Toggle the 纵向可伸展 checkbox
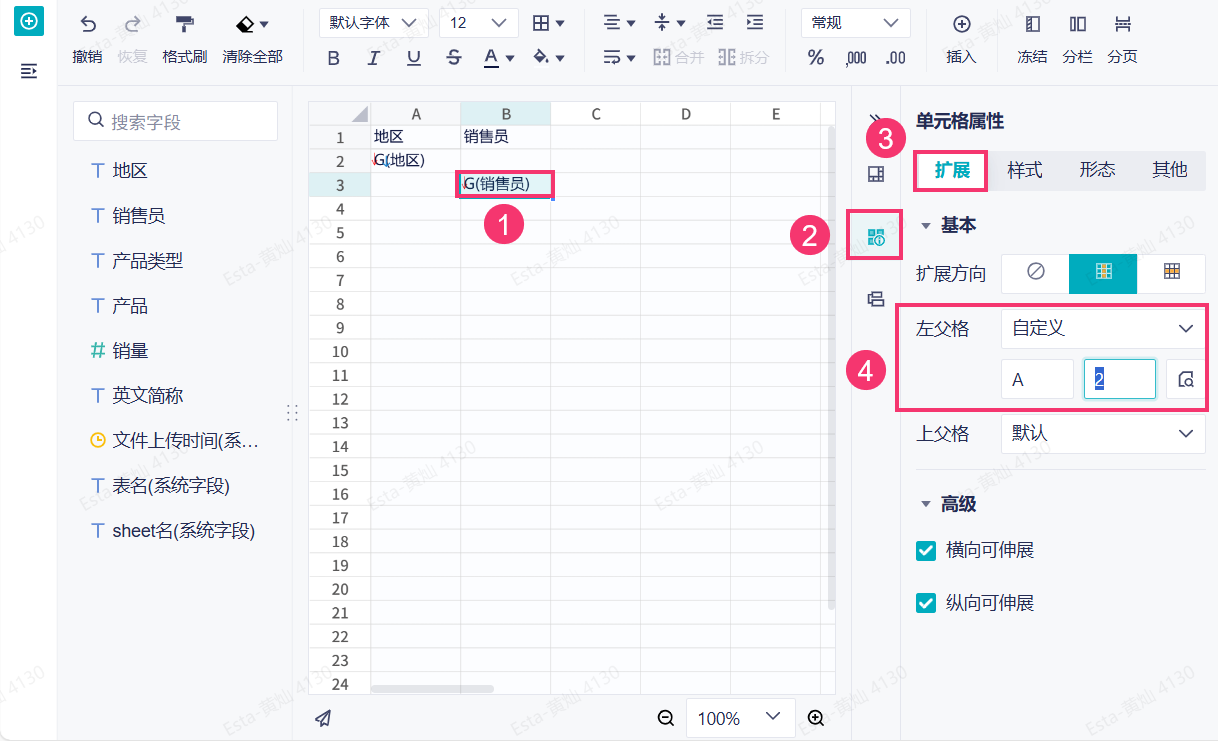This screenshot has height=741, width=1218. tap(926, 603)
